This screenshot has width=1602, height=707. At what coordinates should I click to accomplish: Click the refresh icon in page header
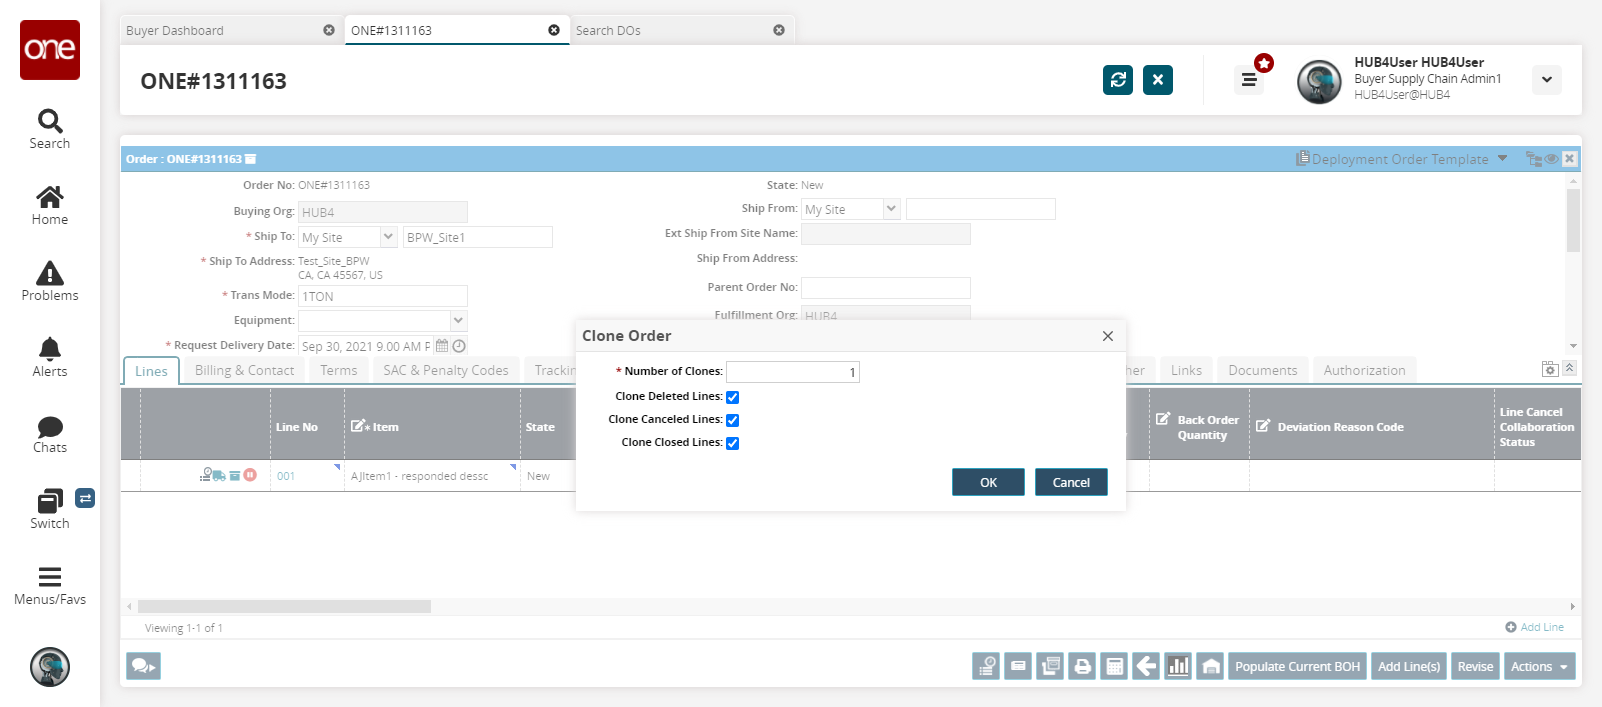(1118, 80)
